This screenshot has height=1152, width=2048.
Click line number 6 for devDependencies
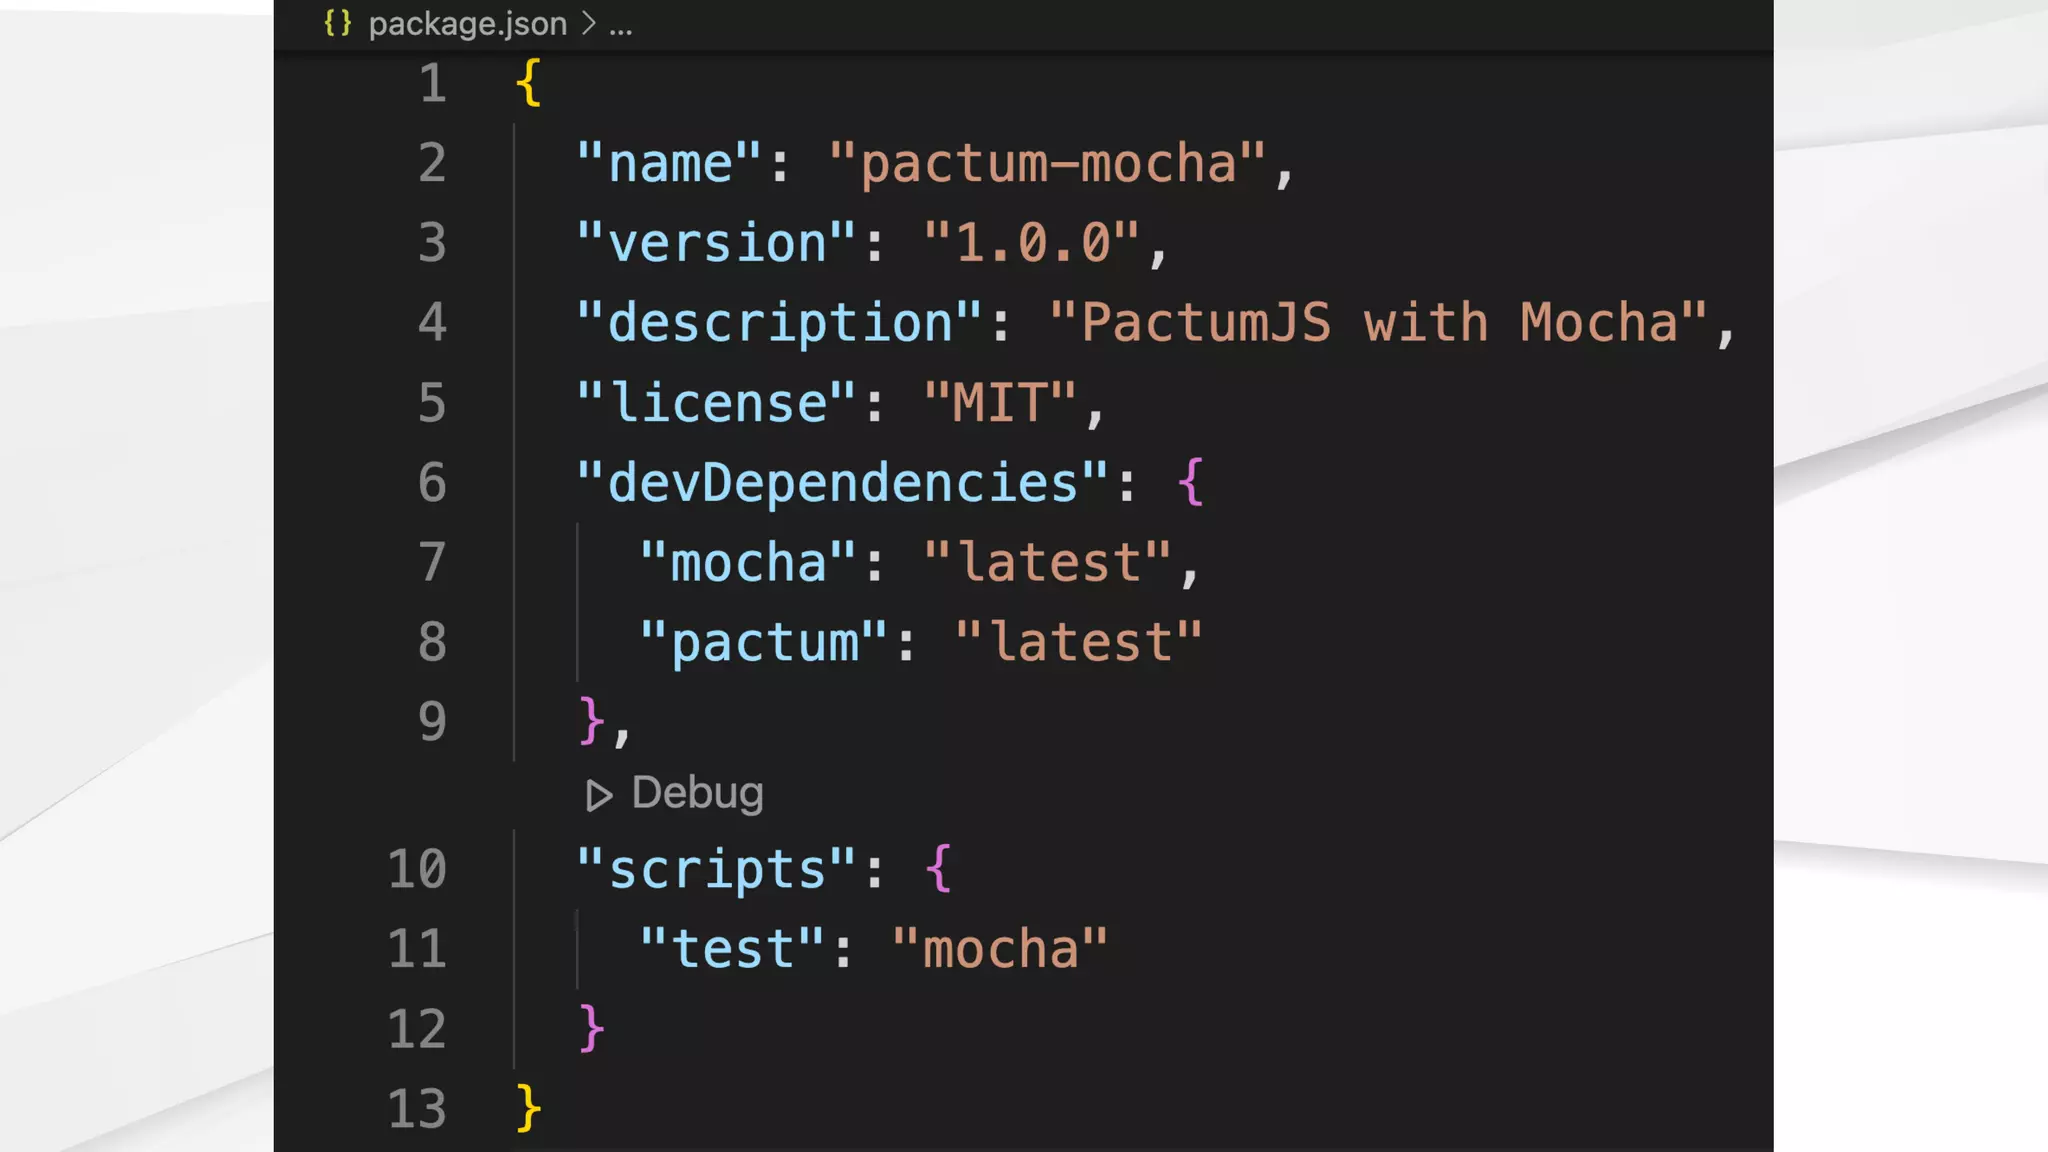click(432, 483)
